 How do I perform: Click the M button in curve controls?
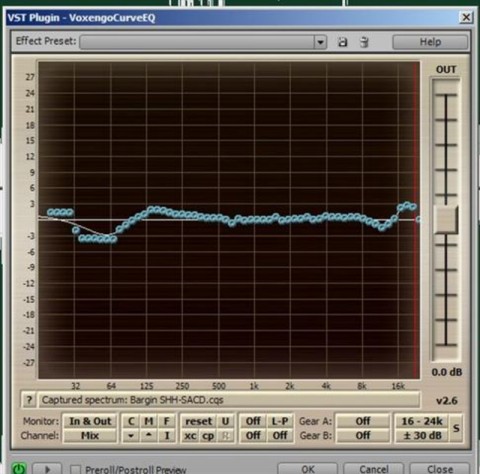(149, 421)
